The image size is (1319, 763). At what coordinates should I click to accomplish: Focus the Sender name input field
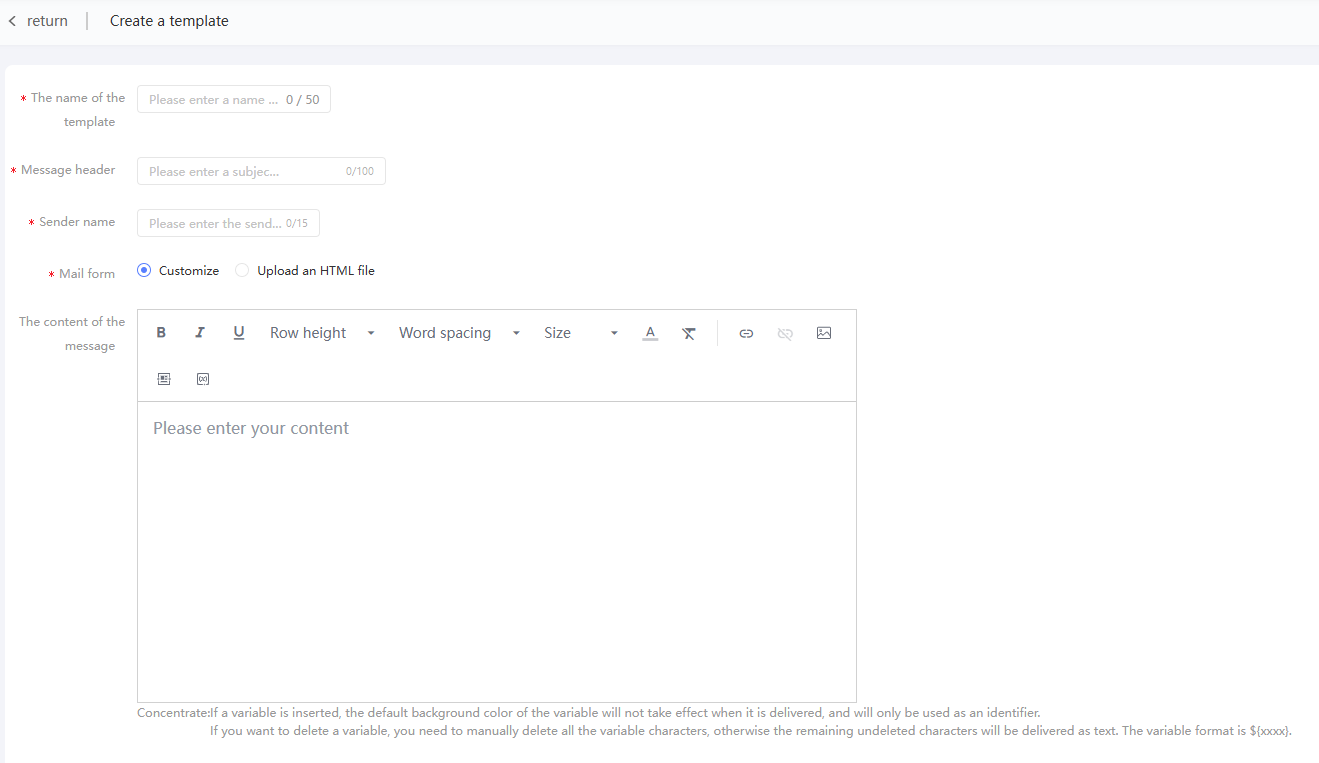point(228,223)
